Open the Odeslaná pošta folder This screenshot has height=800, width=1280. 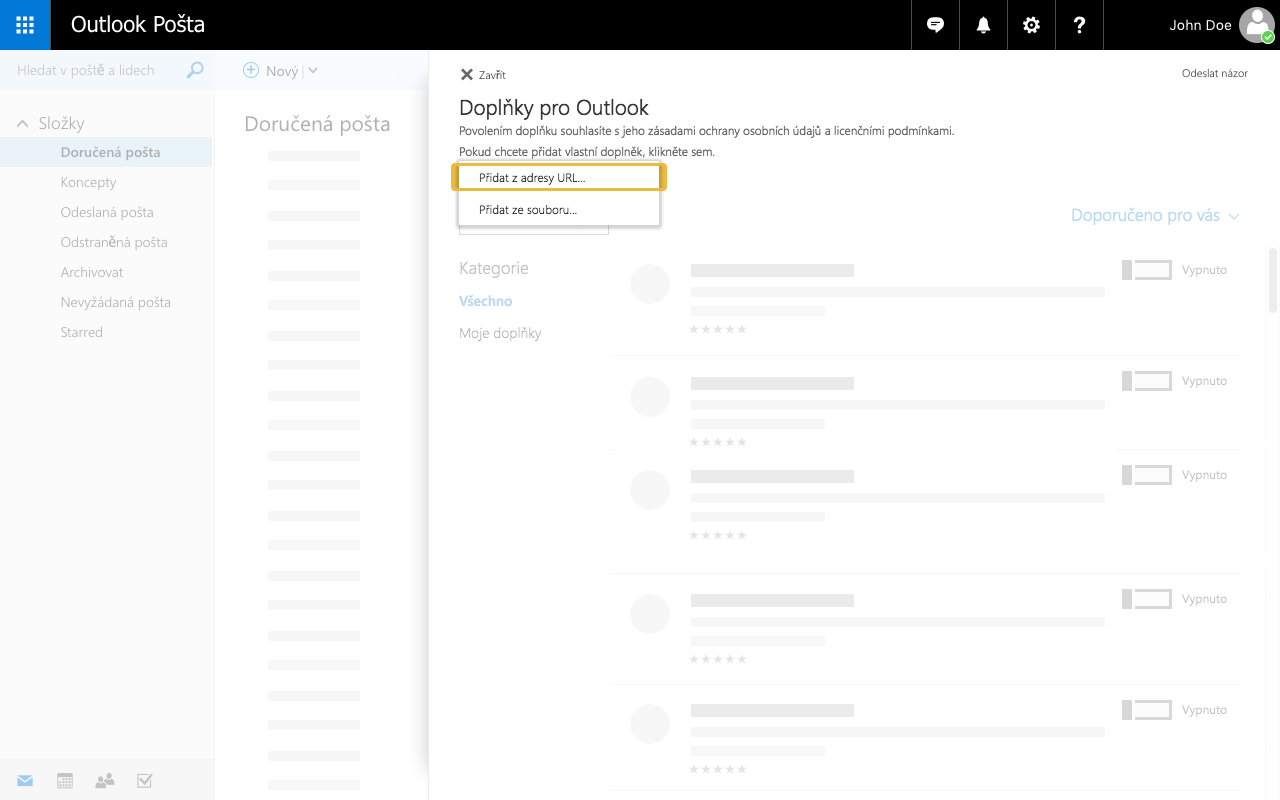tap(106, 212)
